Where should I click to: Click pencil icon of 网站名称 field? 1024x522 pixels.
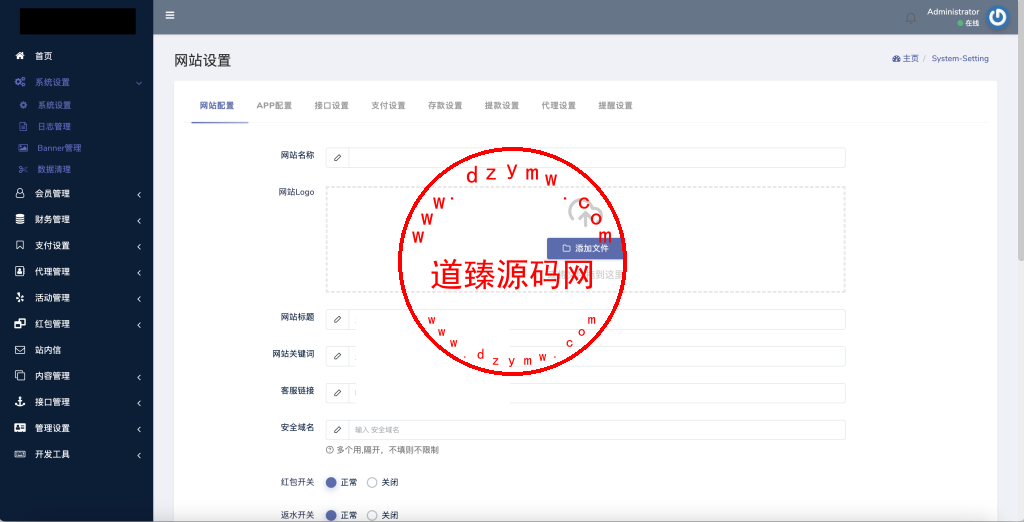pos(338,157)
